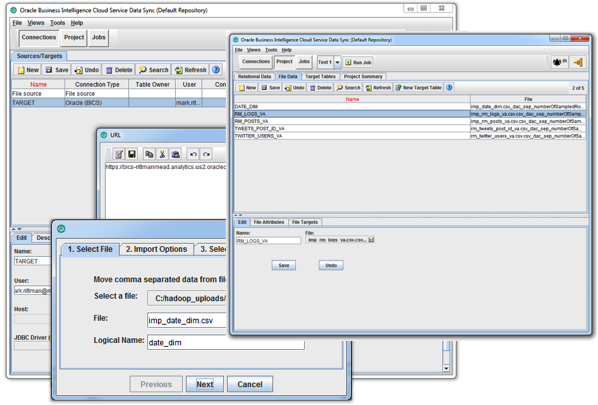Viewport: 598px width, 405px height.
Task: Click File field imp_date_dim.csv
Action: pyautogui.click(x=187, y=321)
